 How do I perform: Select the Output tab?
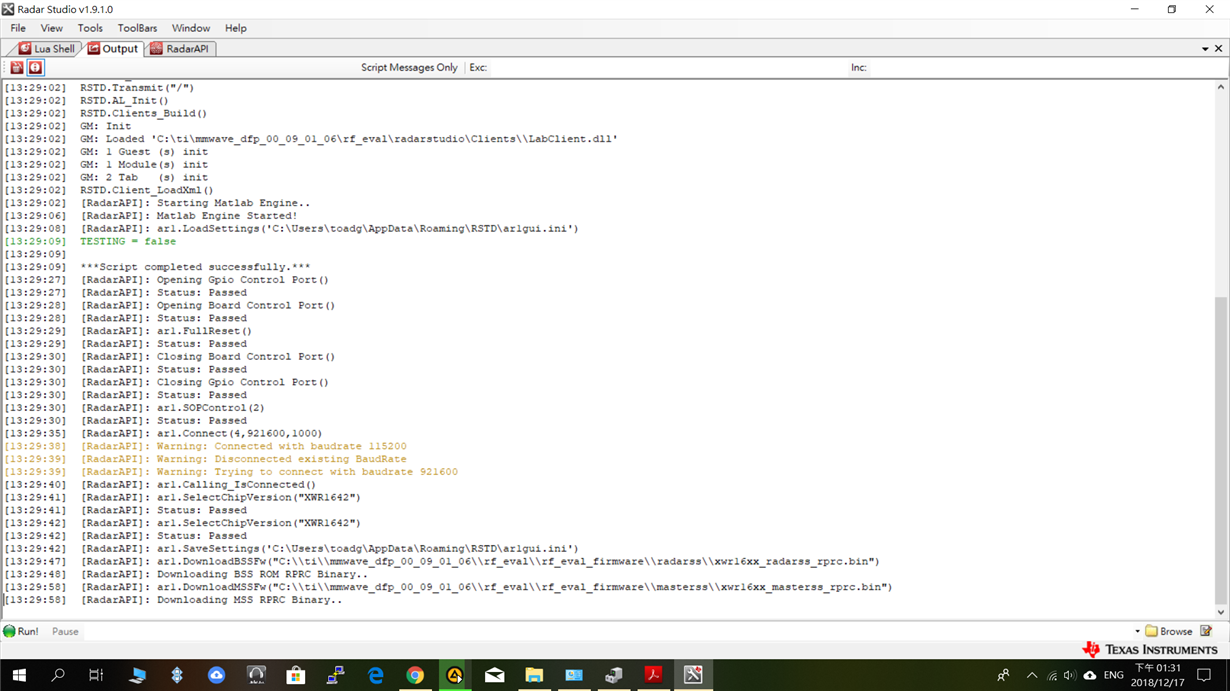click(x=112, y=48)
